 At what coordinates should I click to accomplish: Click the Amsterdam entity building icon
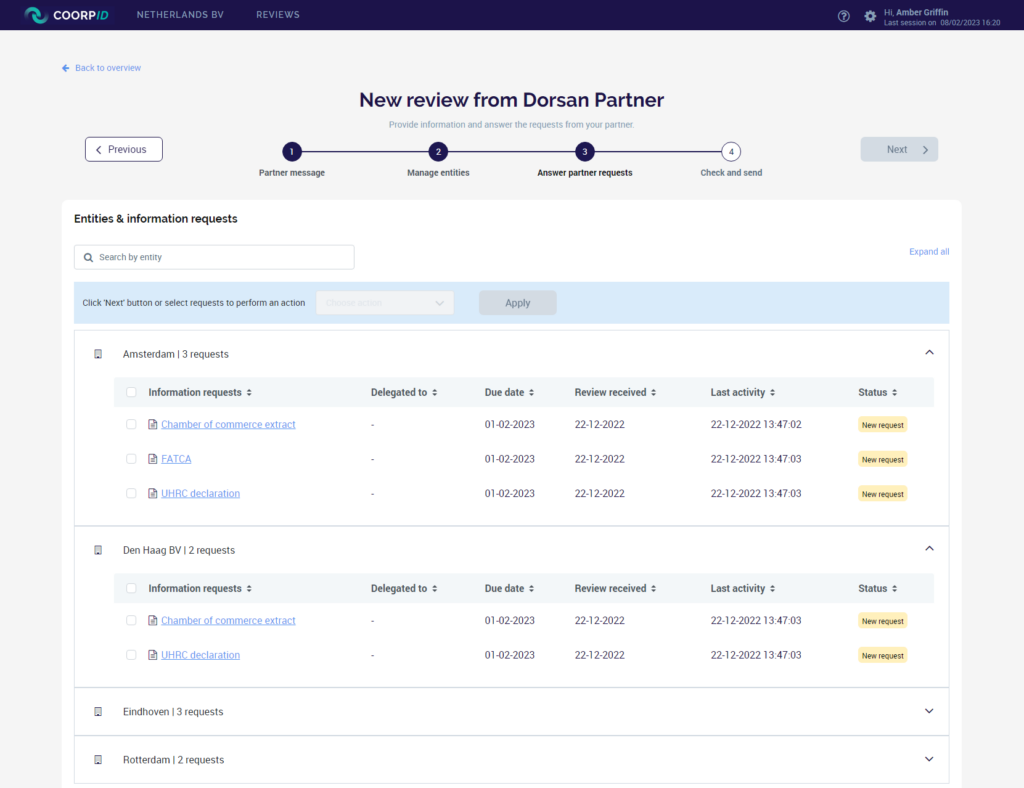point(98,354)
